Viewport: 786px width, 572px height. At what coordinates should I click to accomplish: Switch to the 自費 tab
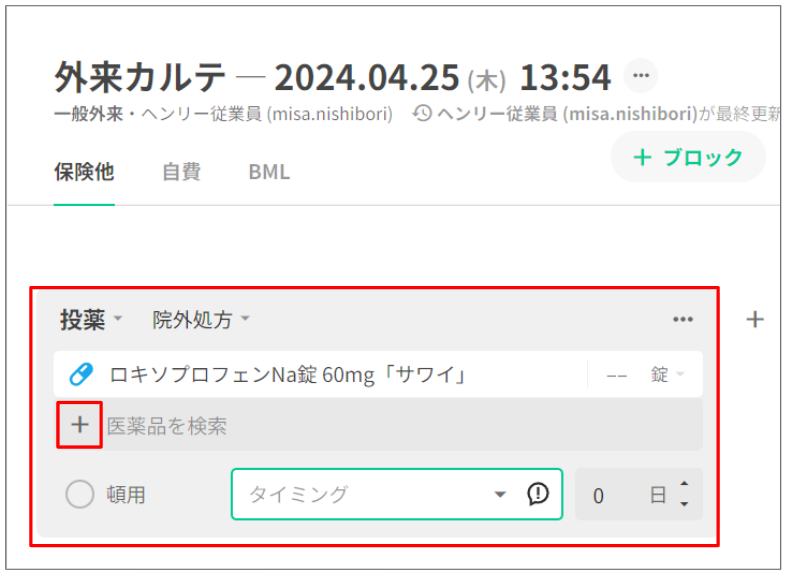click(x=181, y=172)
